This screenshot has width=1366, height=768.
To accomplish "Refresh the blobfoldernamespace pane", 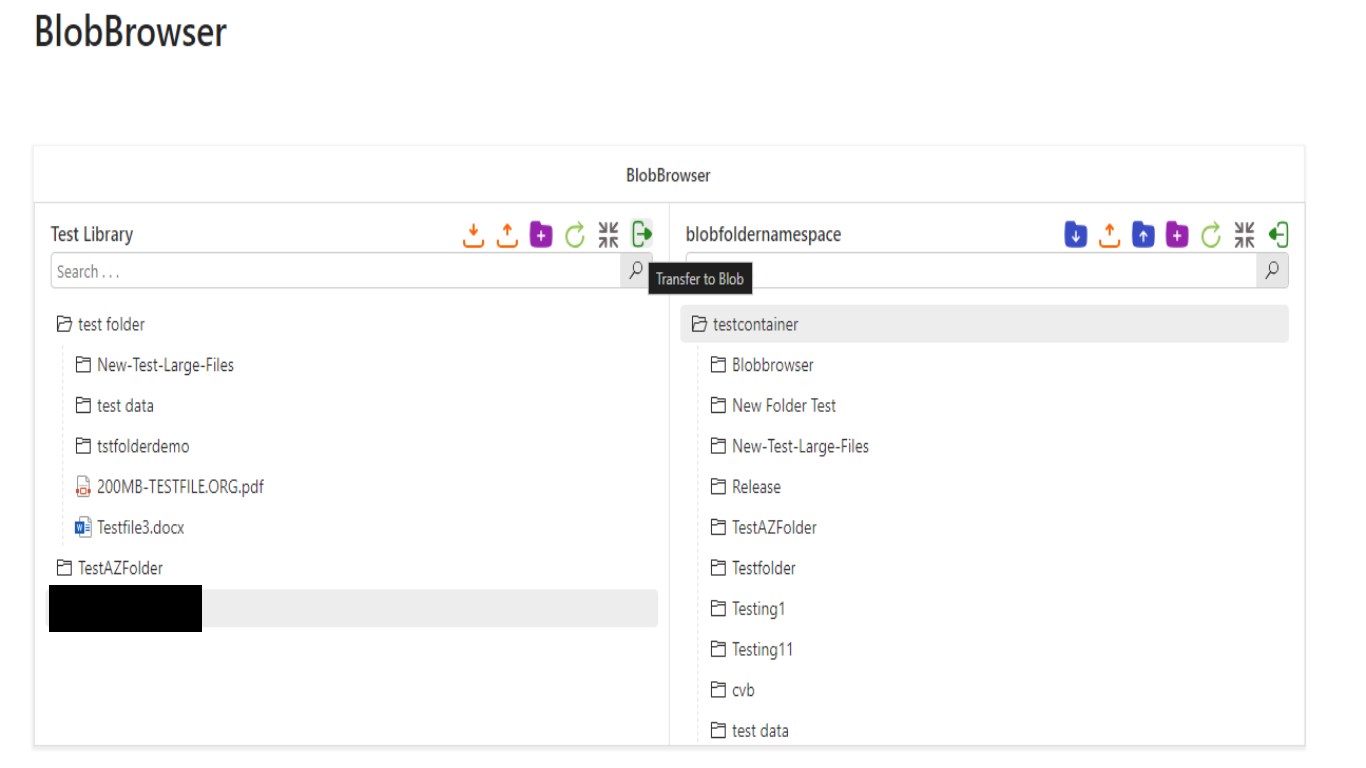I will point(1211,235).
